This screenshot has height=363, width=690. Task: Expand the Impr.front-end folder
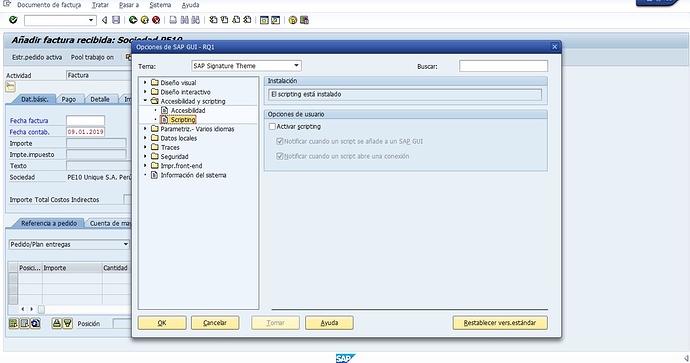point(145,165)
